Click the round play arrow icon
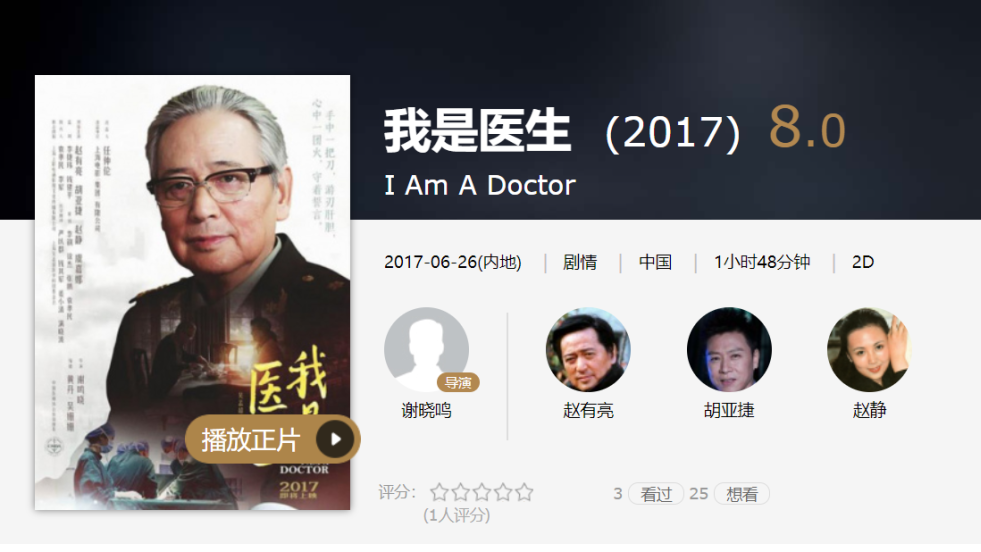The width and height of the screenshot is (981, 552). tap(335, 439)
